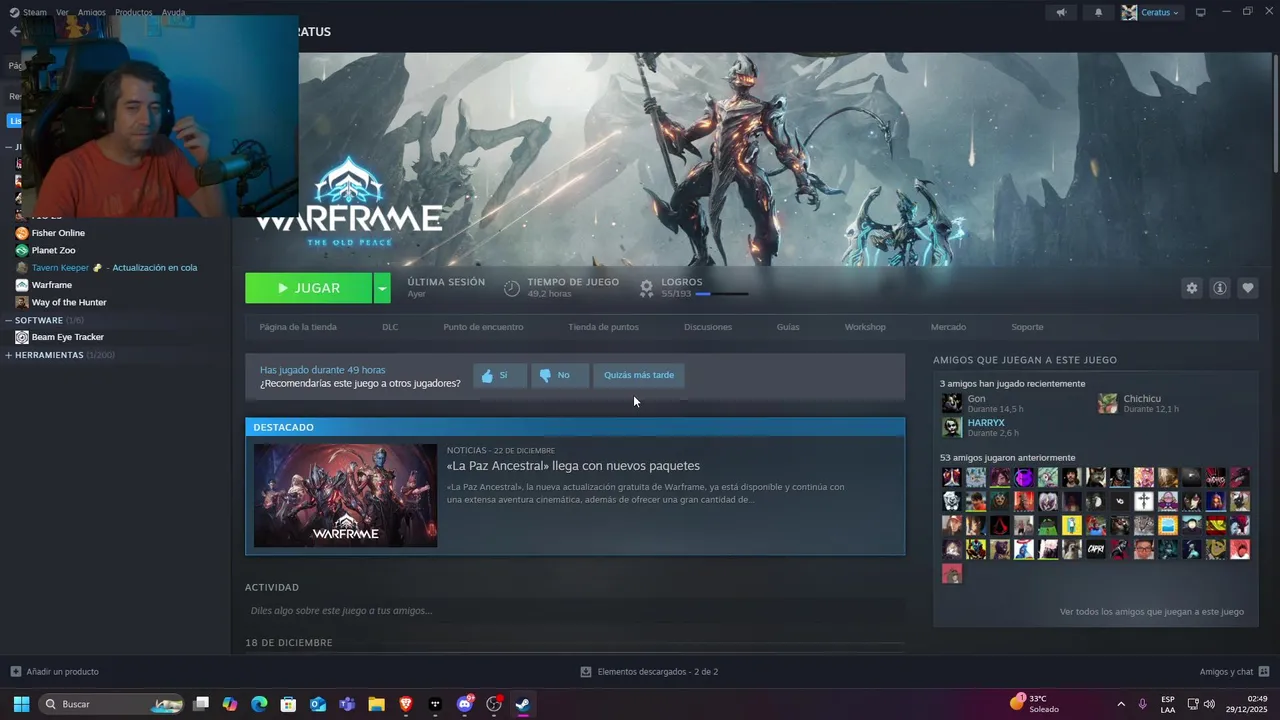This screenshot has width=1280, height=720.
Task: Open File Explorer from taskbar
Action: pos(376,704)
